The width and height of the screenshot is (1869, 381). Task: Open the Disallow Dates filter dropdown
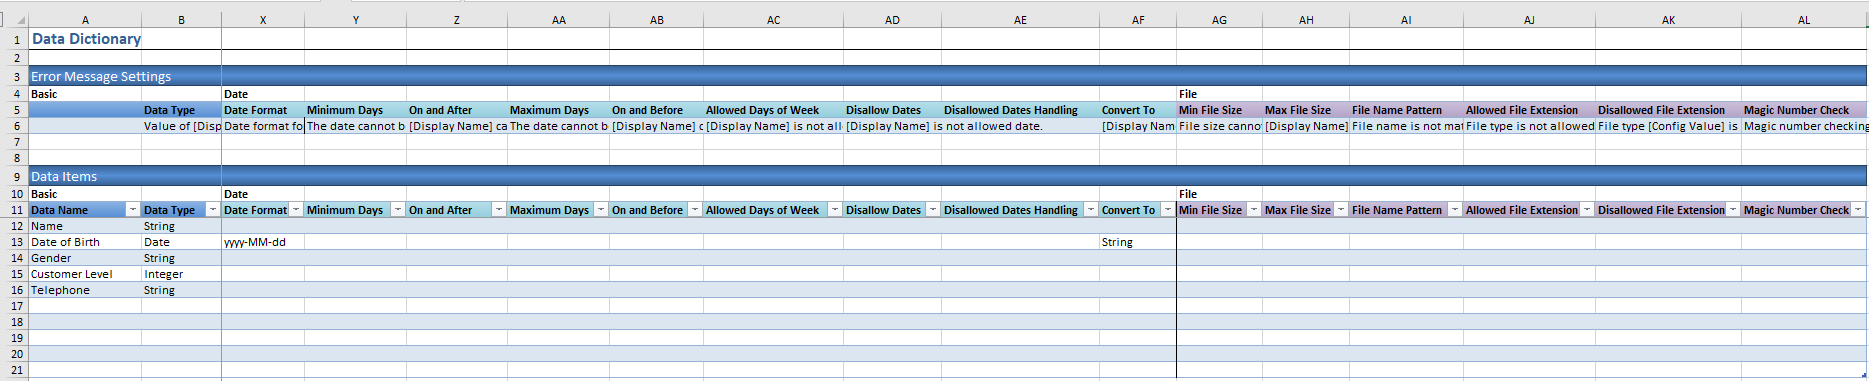pos(932,210)
